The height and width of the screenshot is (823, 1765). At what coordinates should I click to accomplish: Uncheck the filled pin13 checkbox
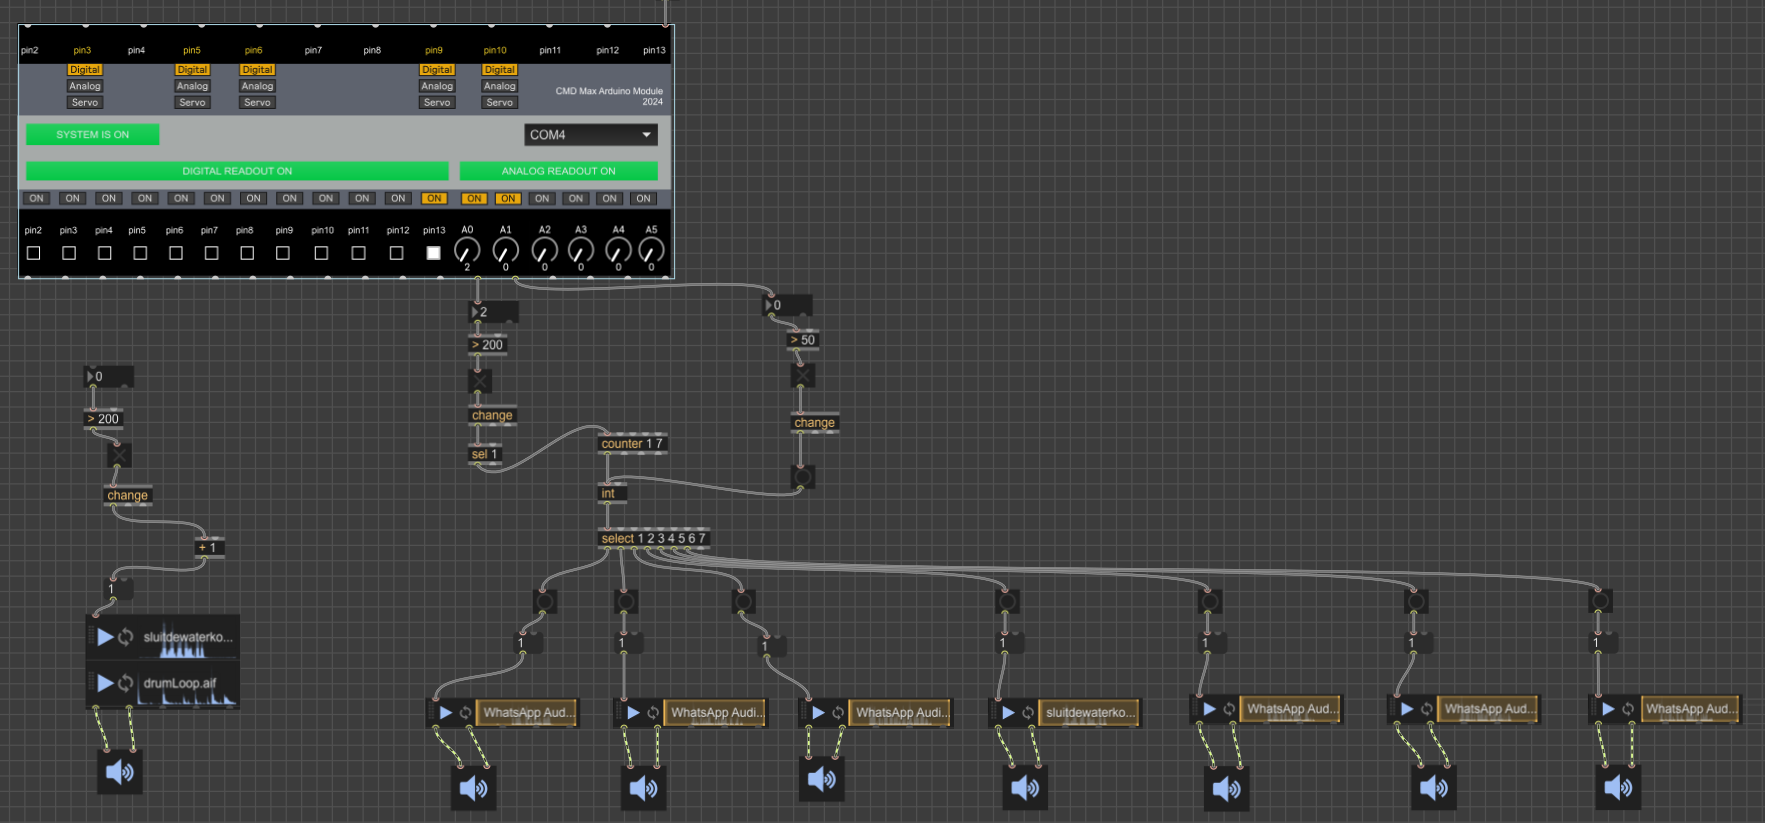click(433, 253)
